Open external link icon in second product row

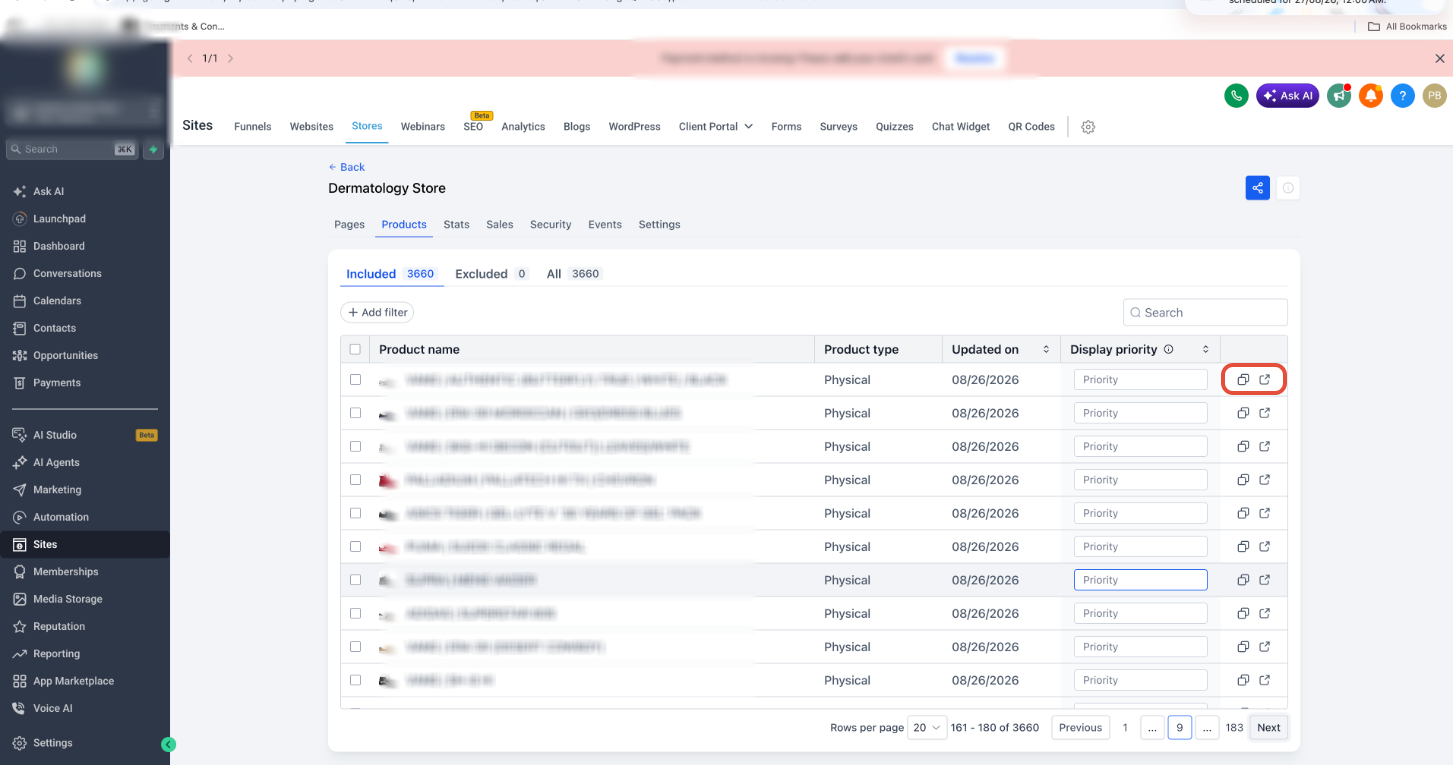tap(1265, 413)
